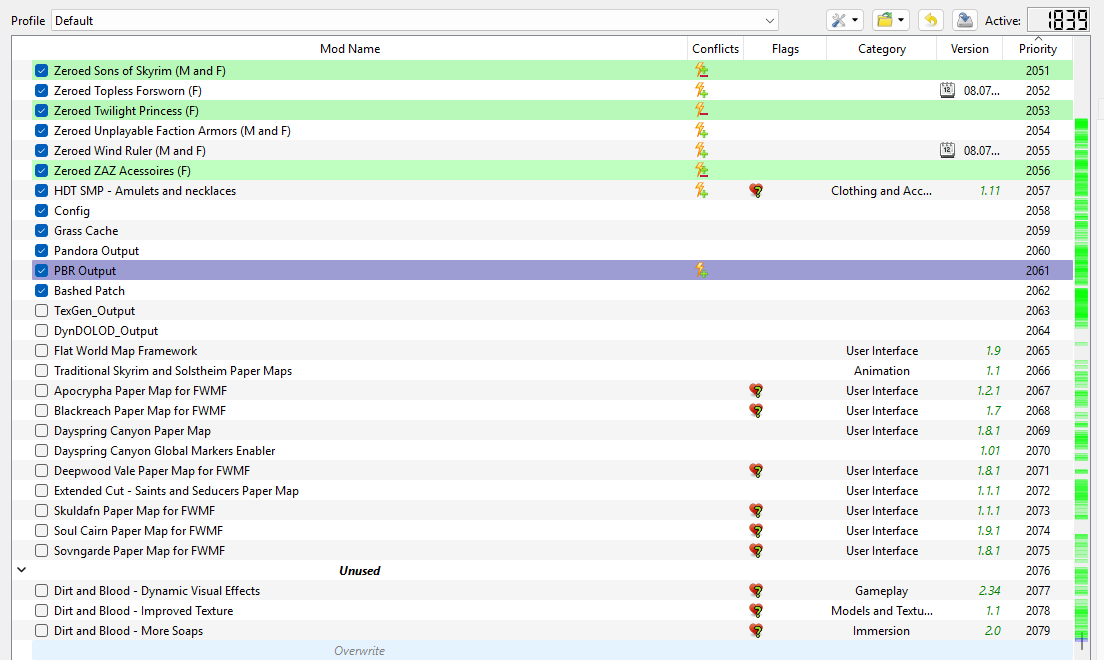Click conflict icon for Zeroed Sons of Skyrim
Image resolution: width=1104 pixels, height=660 pixels.
tap(701, 70)
